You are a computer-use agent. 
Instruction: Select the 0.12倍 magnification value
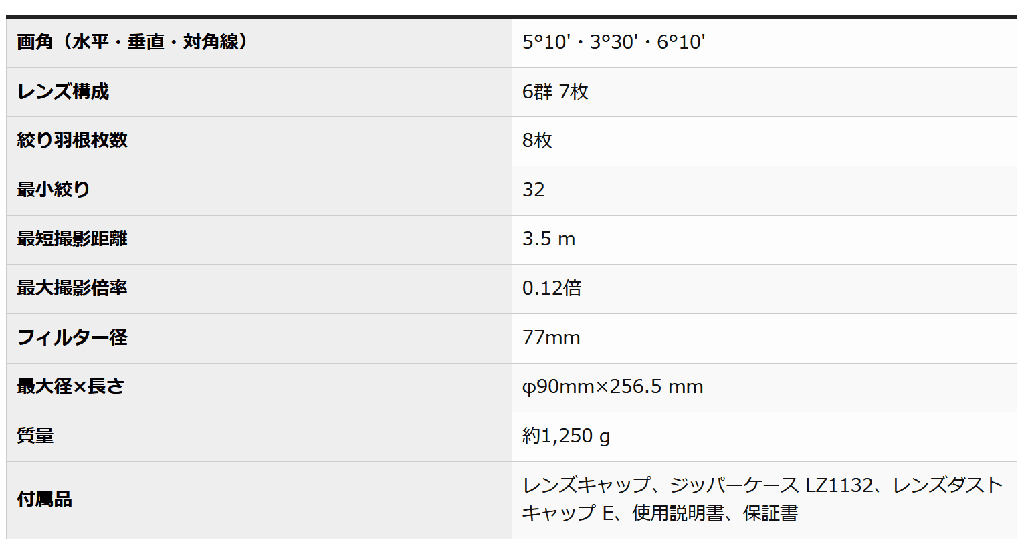pos(551,288)
